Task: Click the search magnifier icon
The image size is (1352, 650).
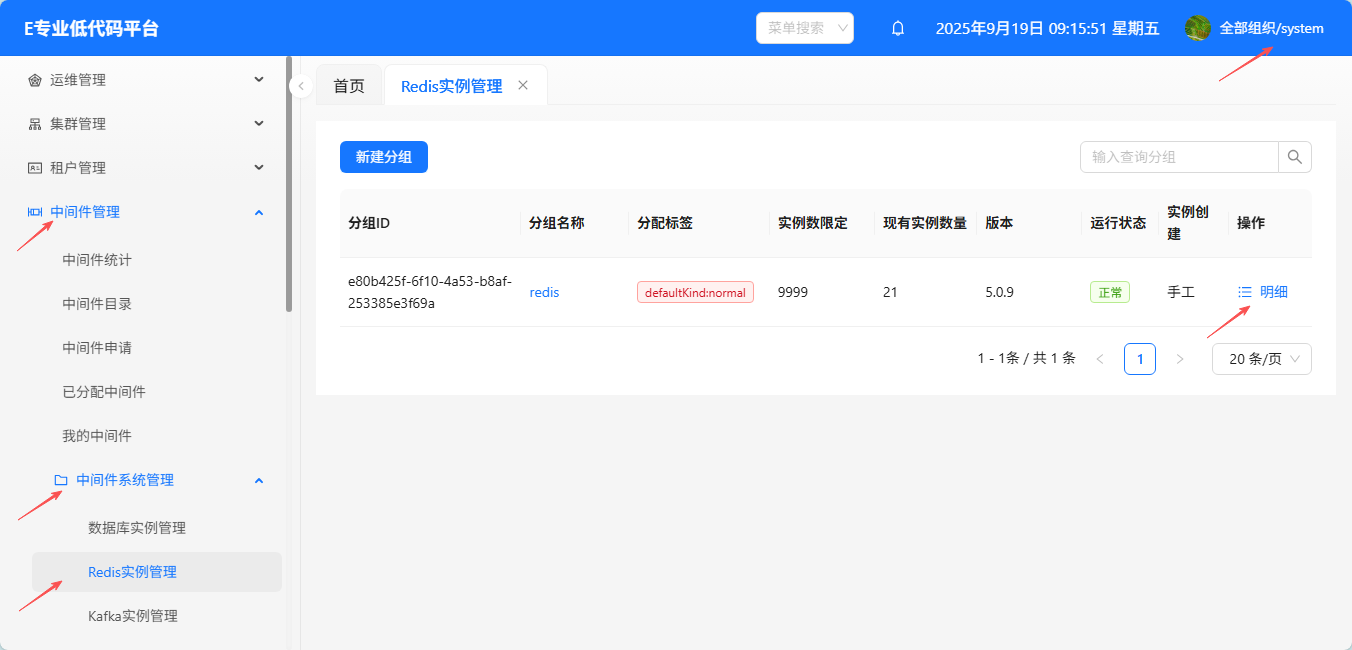Action: pyautogui.click(x=1294, y=157)
